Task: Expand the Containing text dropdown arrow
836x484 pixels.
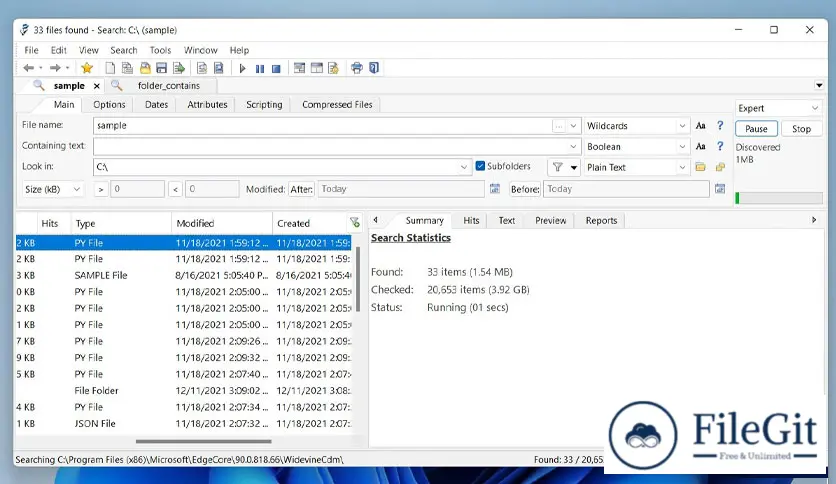Action: tap(573, 146)
